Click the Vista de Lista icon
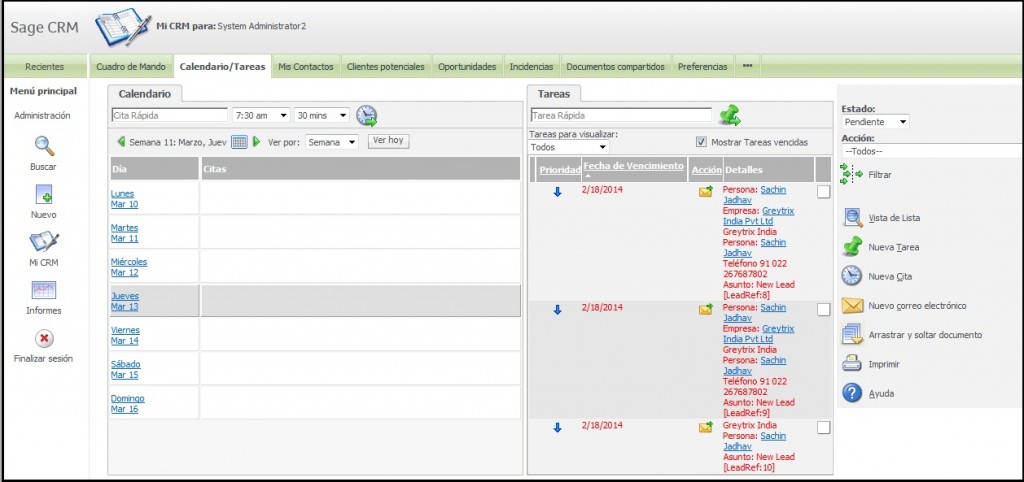 [852, 217]
